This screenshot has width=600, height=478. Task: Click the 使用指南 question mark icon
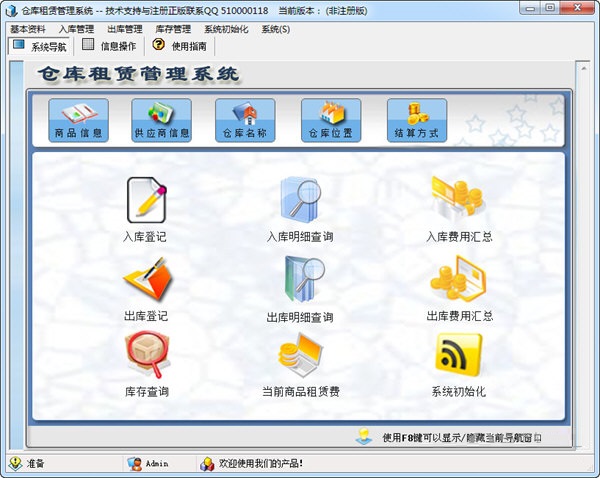click(158, 45)
